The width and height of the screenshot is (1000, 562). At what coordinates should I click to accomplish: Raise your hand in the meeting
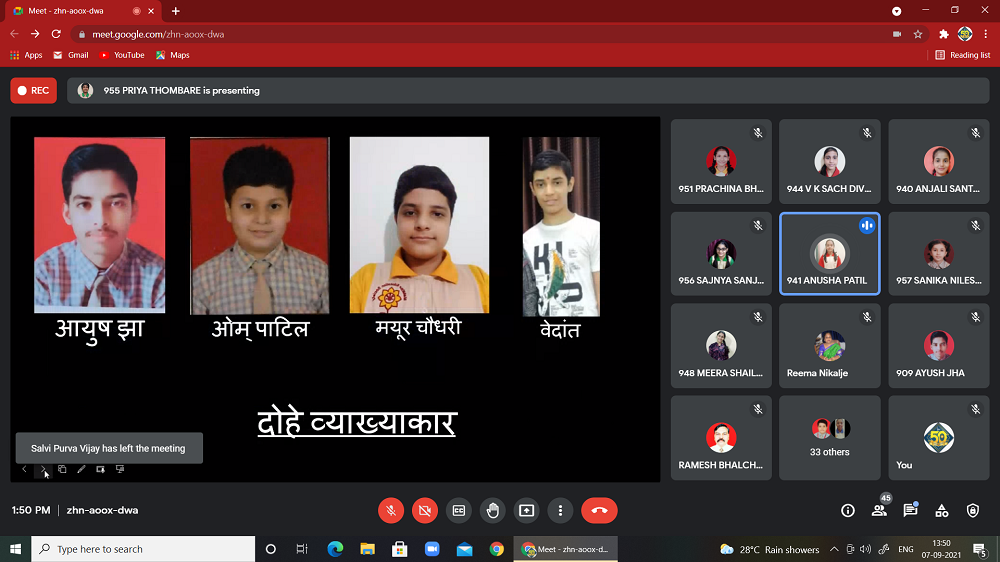pyautogui.click(x=493, y=510)
